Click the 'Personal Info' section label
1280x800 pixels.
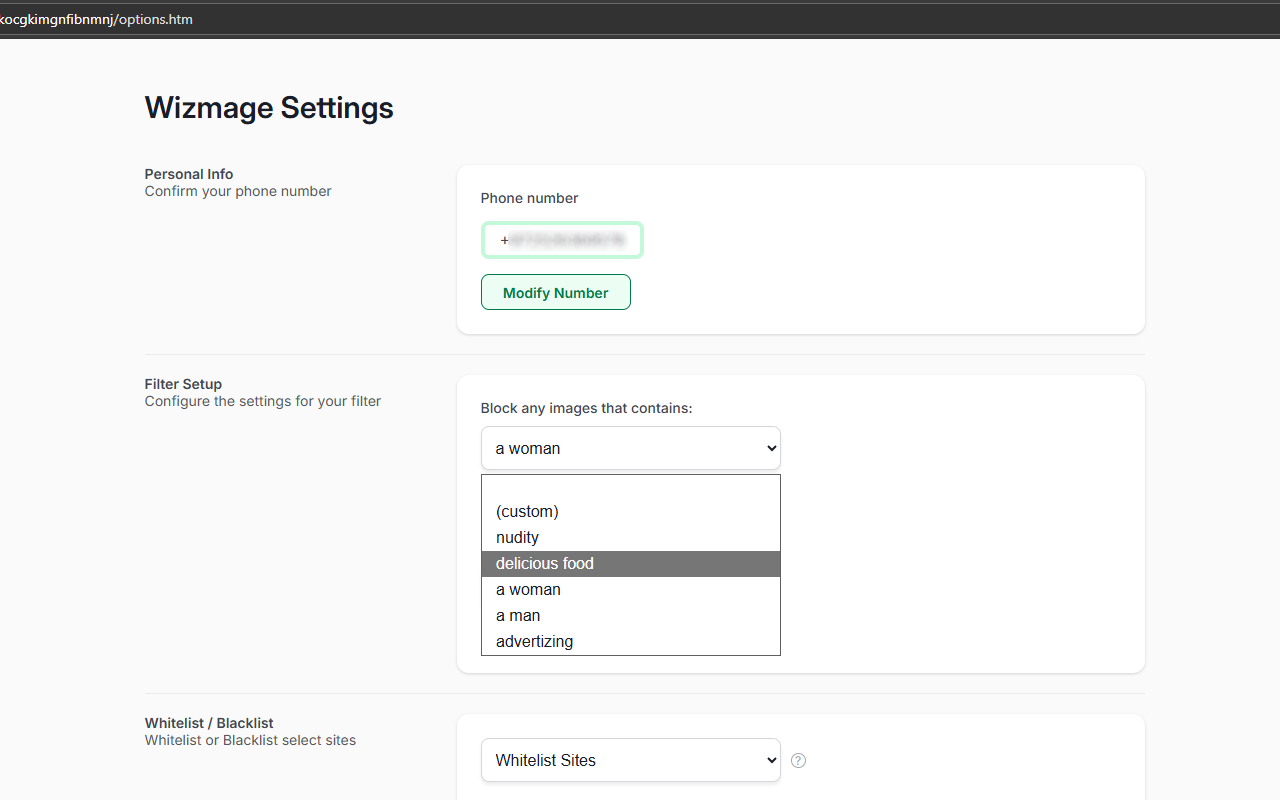189,174
